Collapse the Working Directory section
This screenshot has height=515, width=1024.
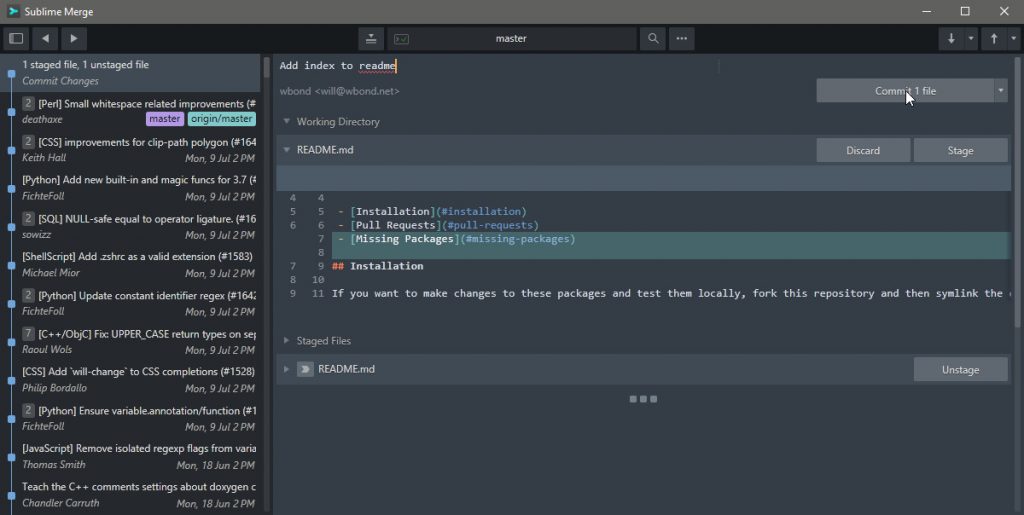[x=286, y=121]
